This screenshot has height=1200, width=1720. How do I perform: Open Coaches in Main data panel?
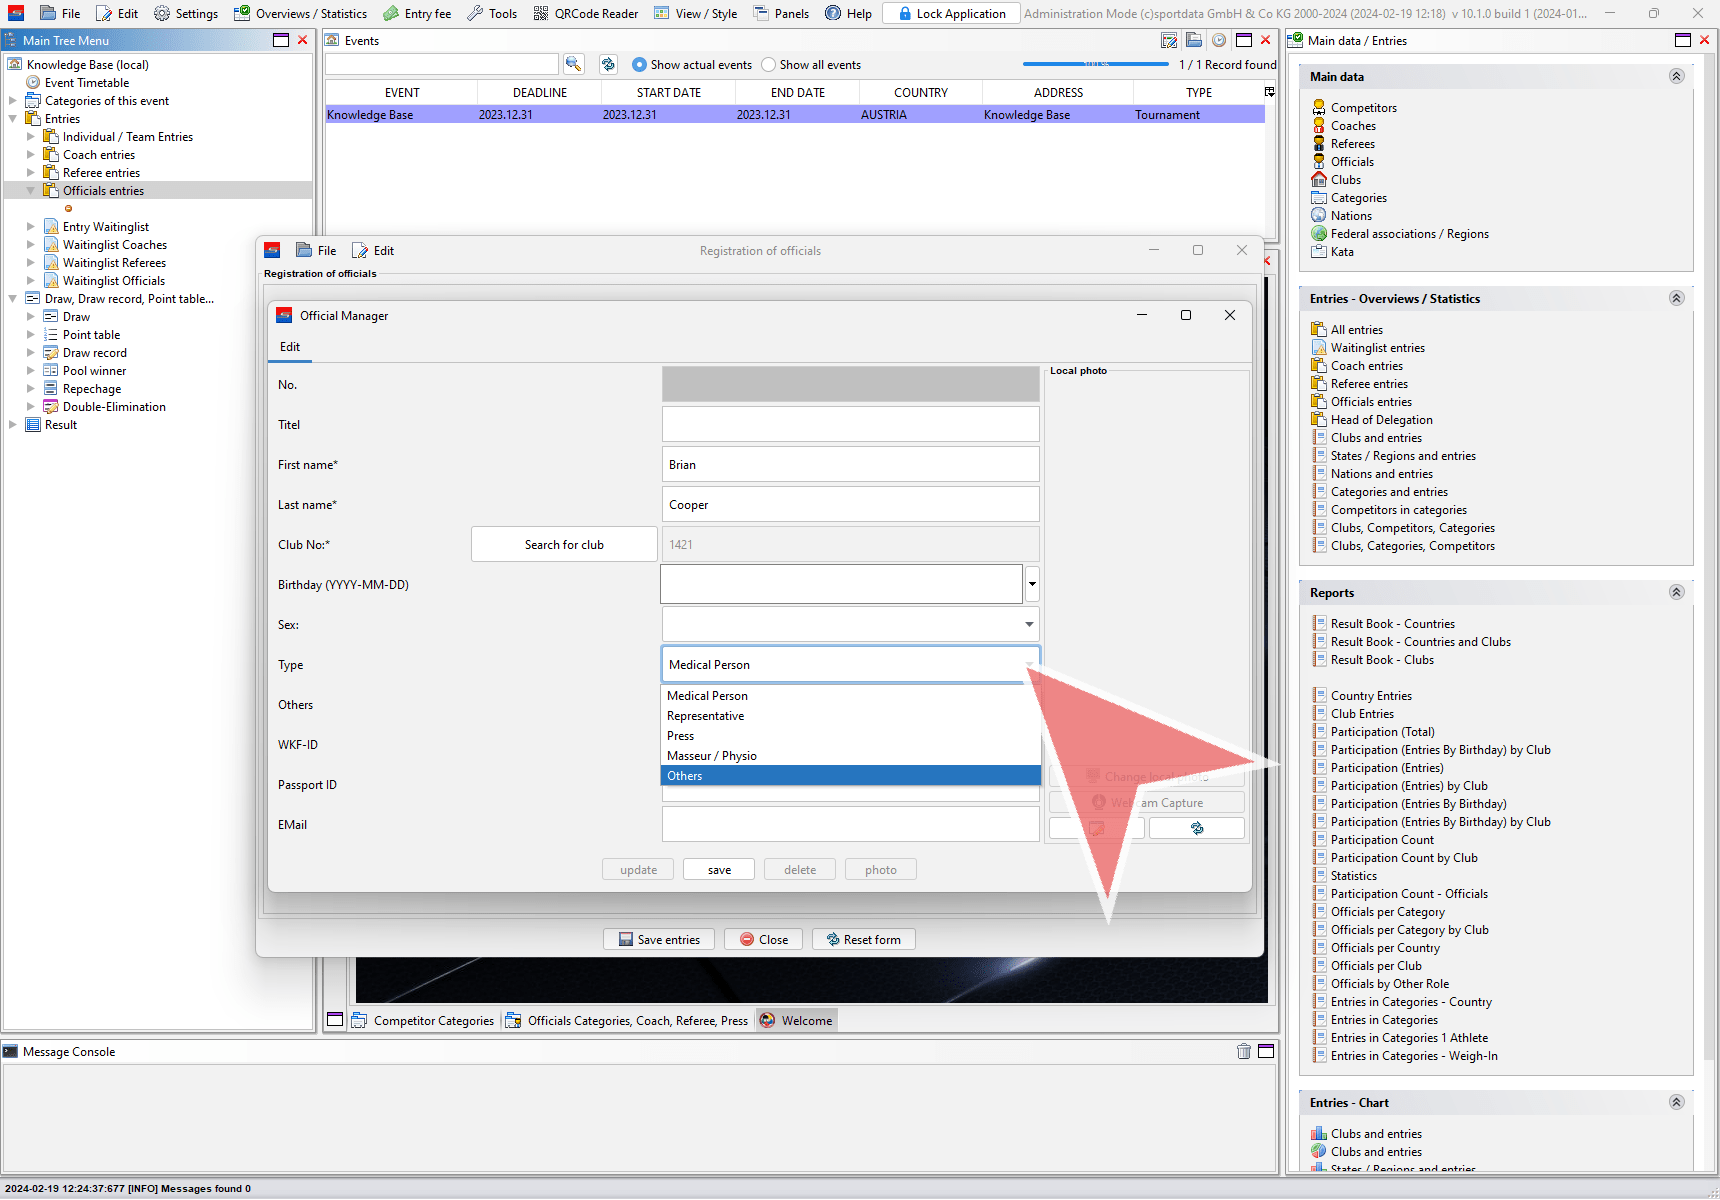(1353, 126)
